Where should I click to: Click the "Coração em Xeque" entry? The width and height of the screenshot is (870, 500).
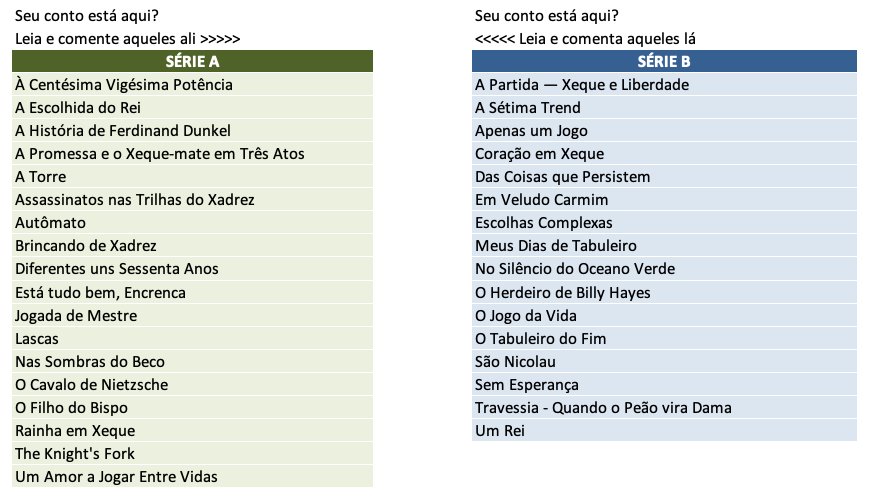coord(540,154)
